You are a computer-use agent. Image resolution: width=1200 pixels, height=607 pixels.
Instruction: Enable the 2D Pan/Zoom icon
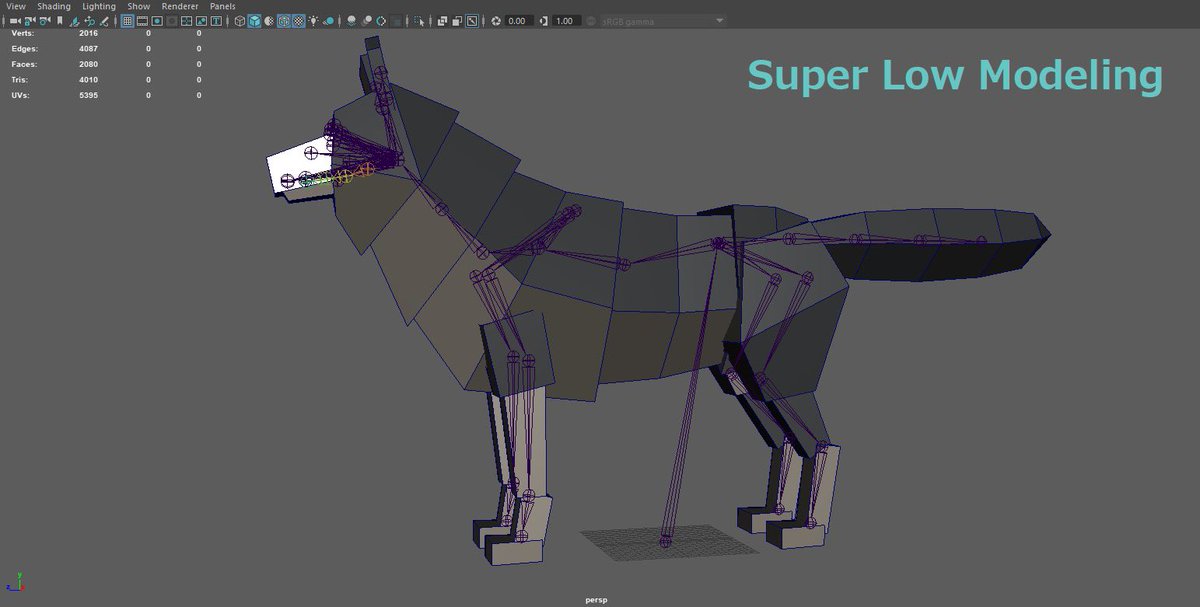(90, 21)
